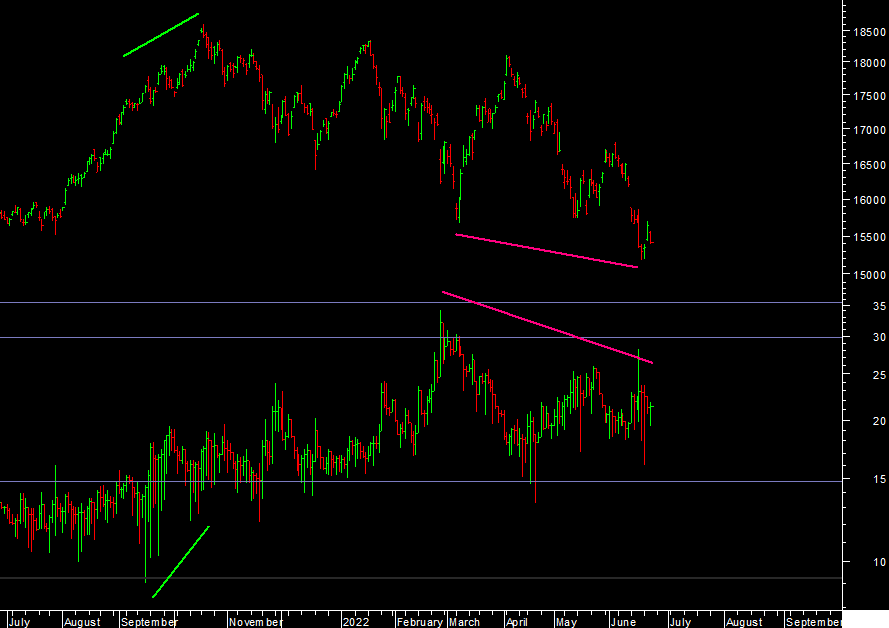Viewport: 889px width, 628px height.
Task: Select the green trend line above the price peak
Action: [x=161, y=35]
